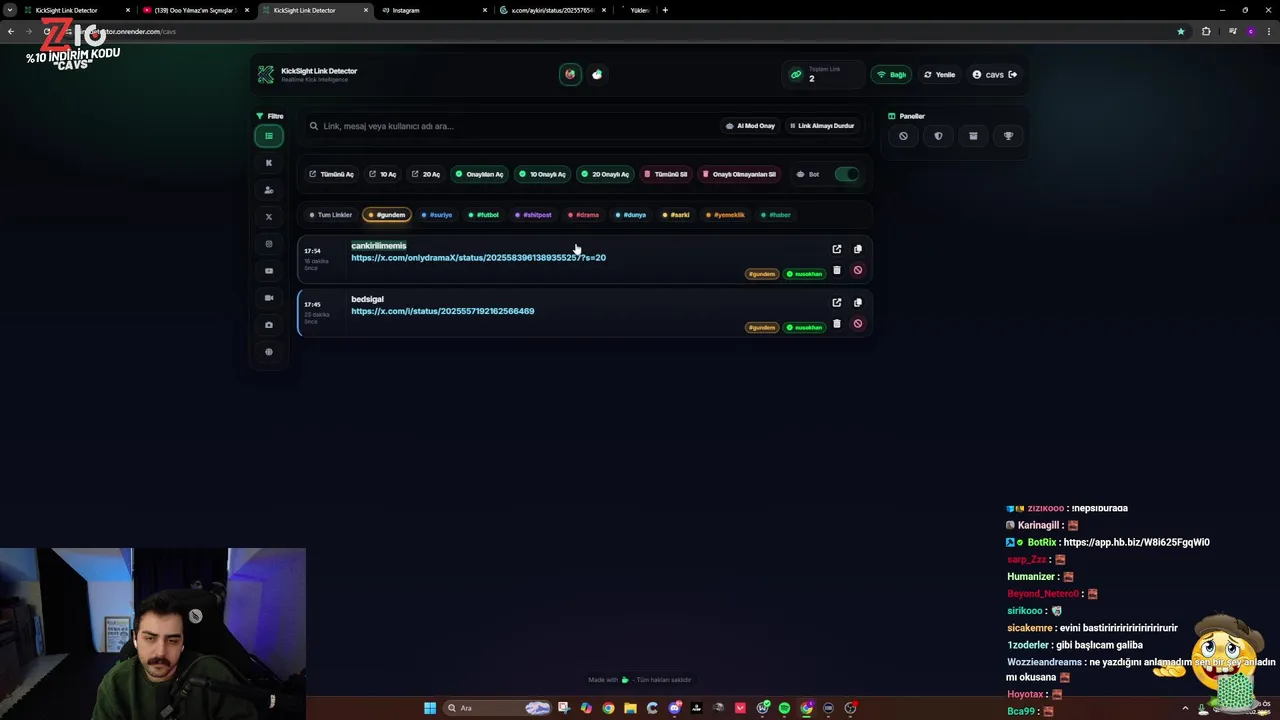Select the Tüm Linkler tag tab
1280x720 pixels.
pos(331,215)
